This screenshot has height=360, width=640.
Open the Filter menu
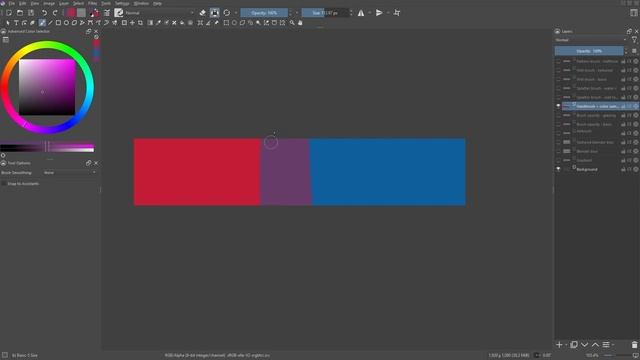tap(93, 3)
